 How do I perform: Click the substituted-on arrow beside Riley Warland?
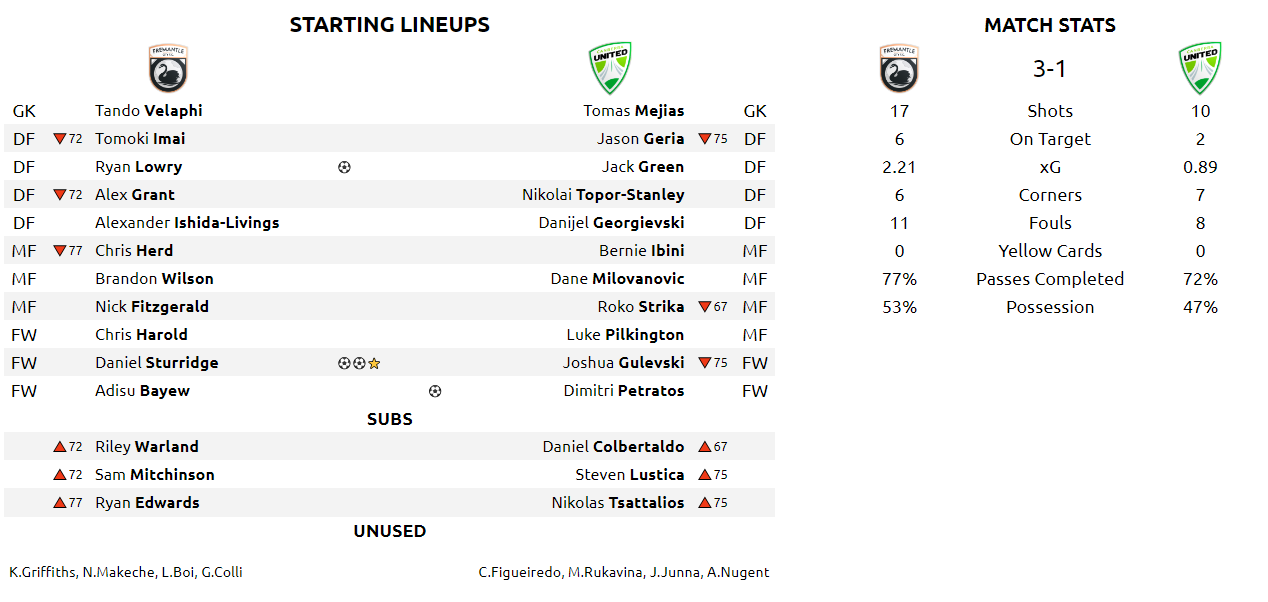tap(60, 447)
